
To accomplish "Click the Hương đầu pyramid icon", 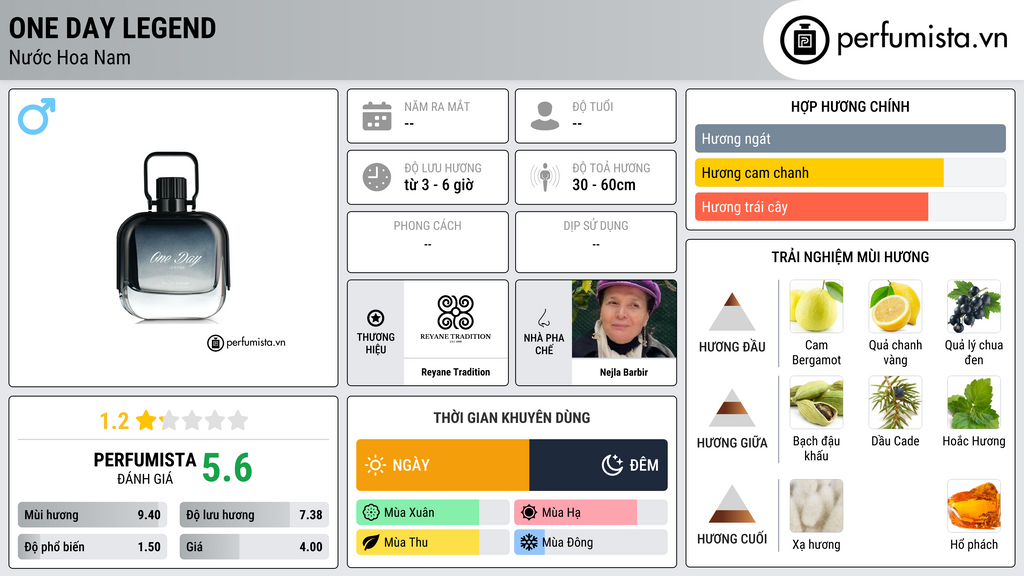I will [x=732, y=312].
